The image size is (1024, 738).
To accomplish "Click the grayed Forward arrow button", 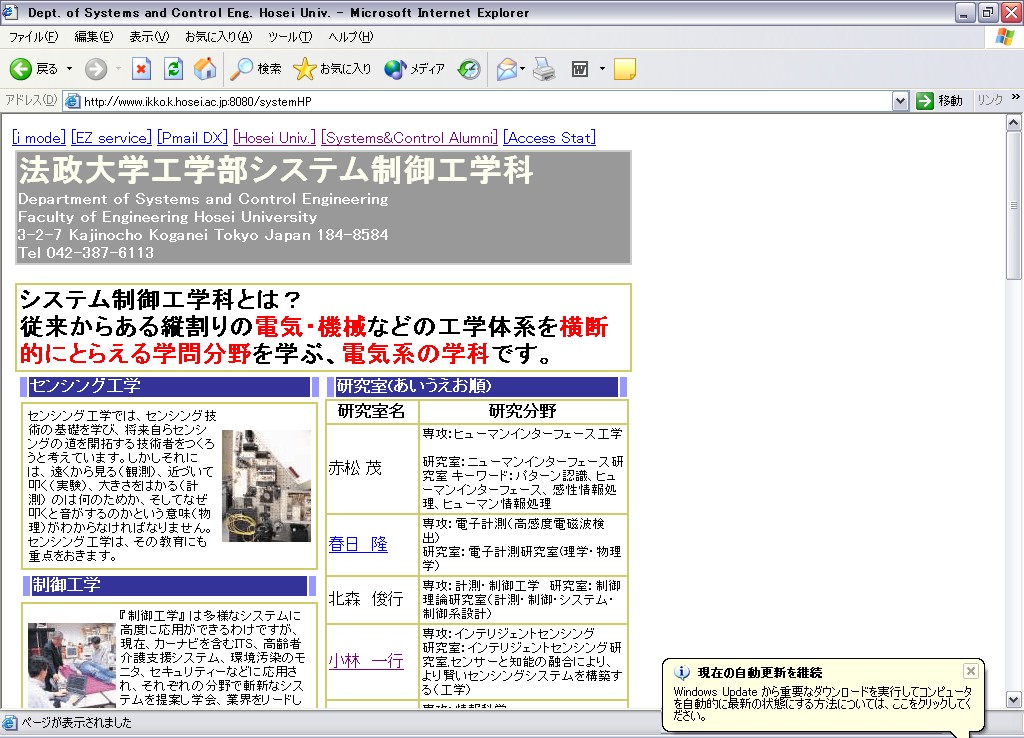I will pyautogui.click(x=96, y=69).
